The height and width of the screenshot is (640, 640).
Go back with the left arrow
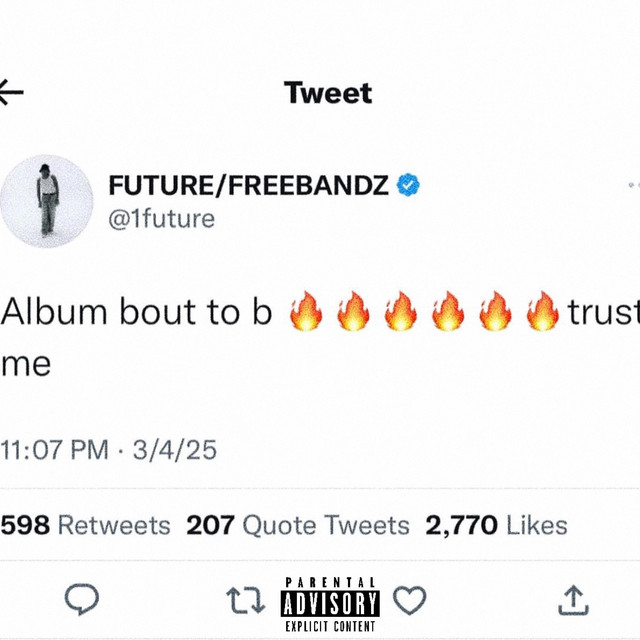tap(11, 92)
